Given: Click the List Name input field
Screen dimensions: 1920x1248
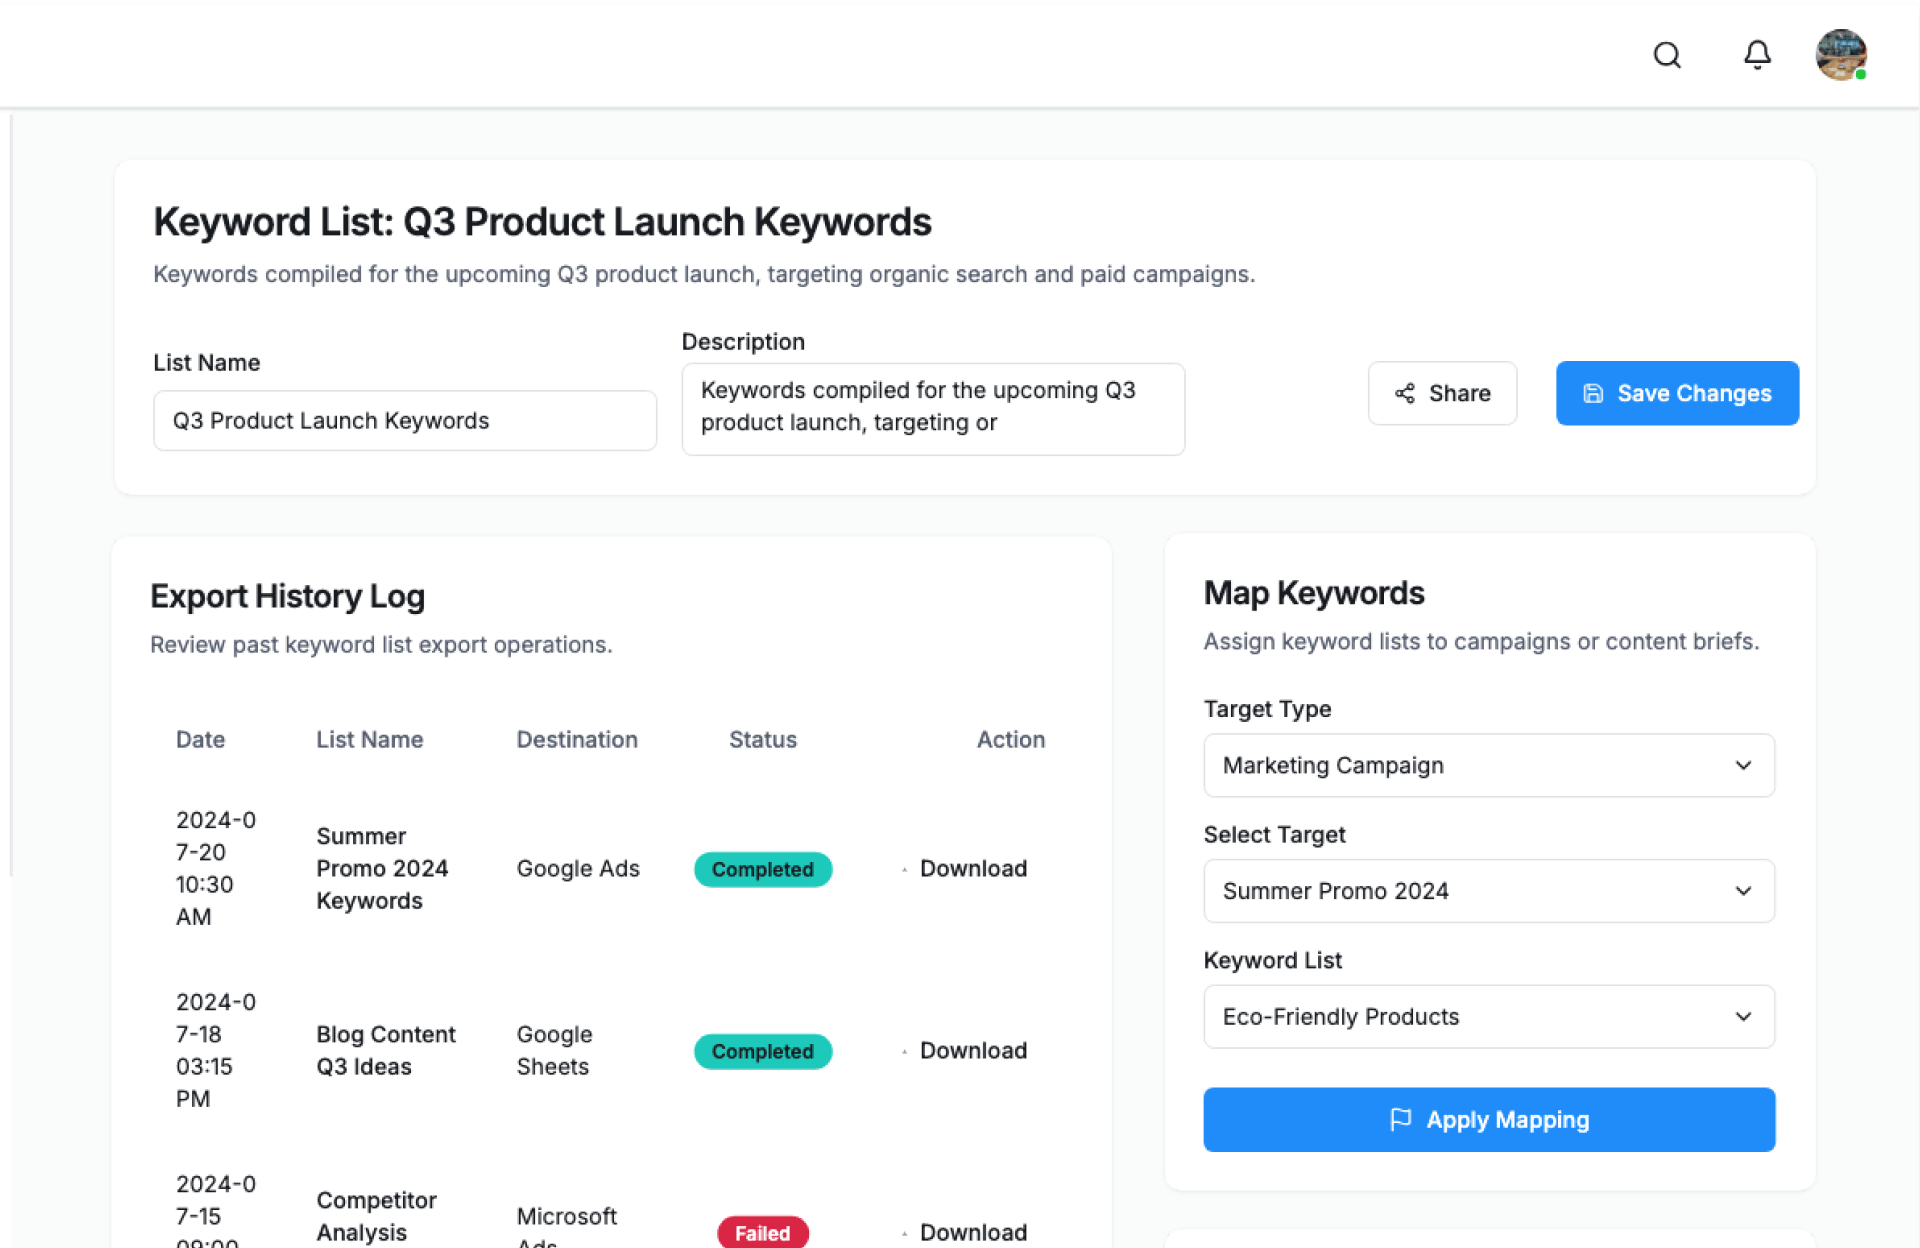Looking at the screenshot, I should (x=404, y=421).
